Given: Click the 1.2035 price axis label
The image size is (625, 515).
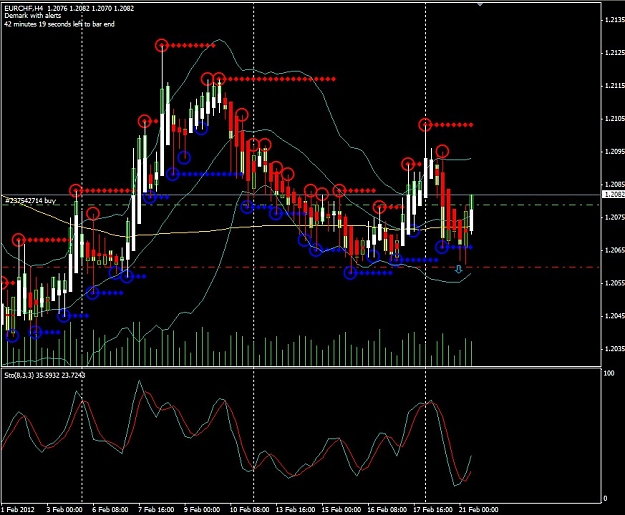Looking at the screenshot, I should pos(614,349).
